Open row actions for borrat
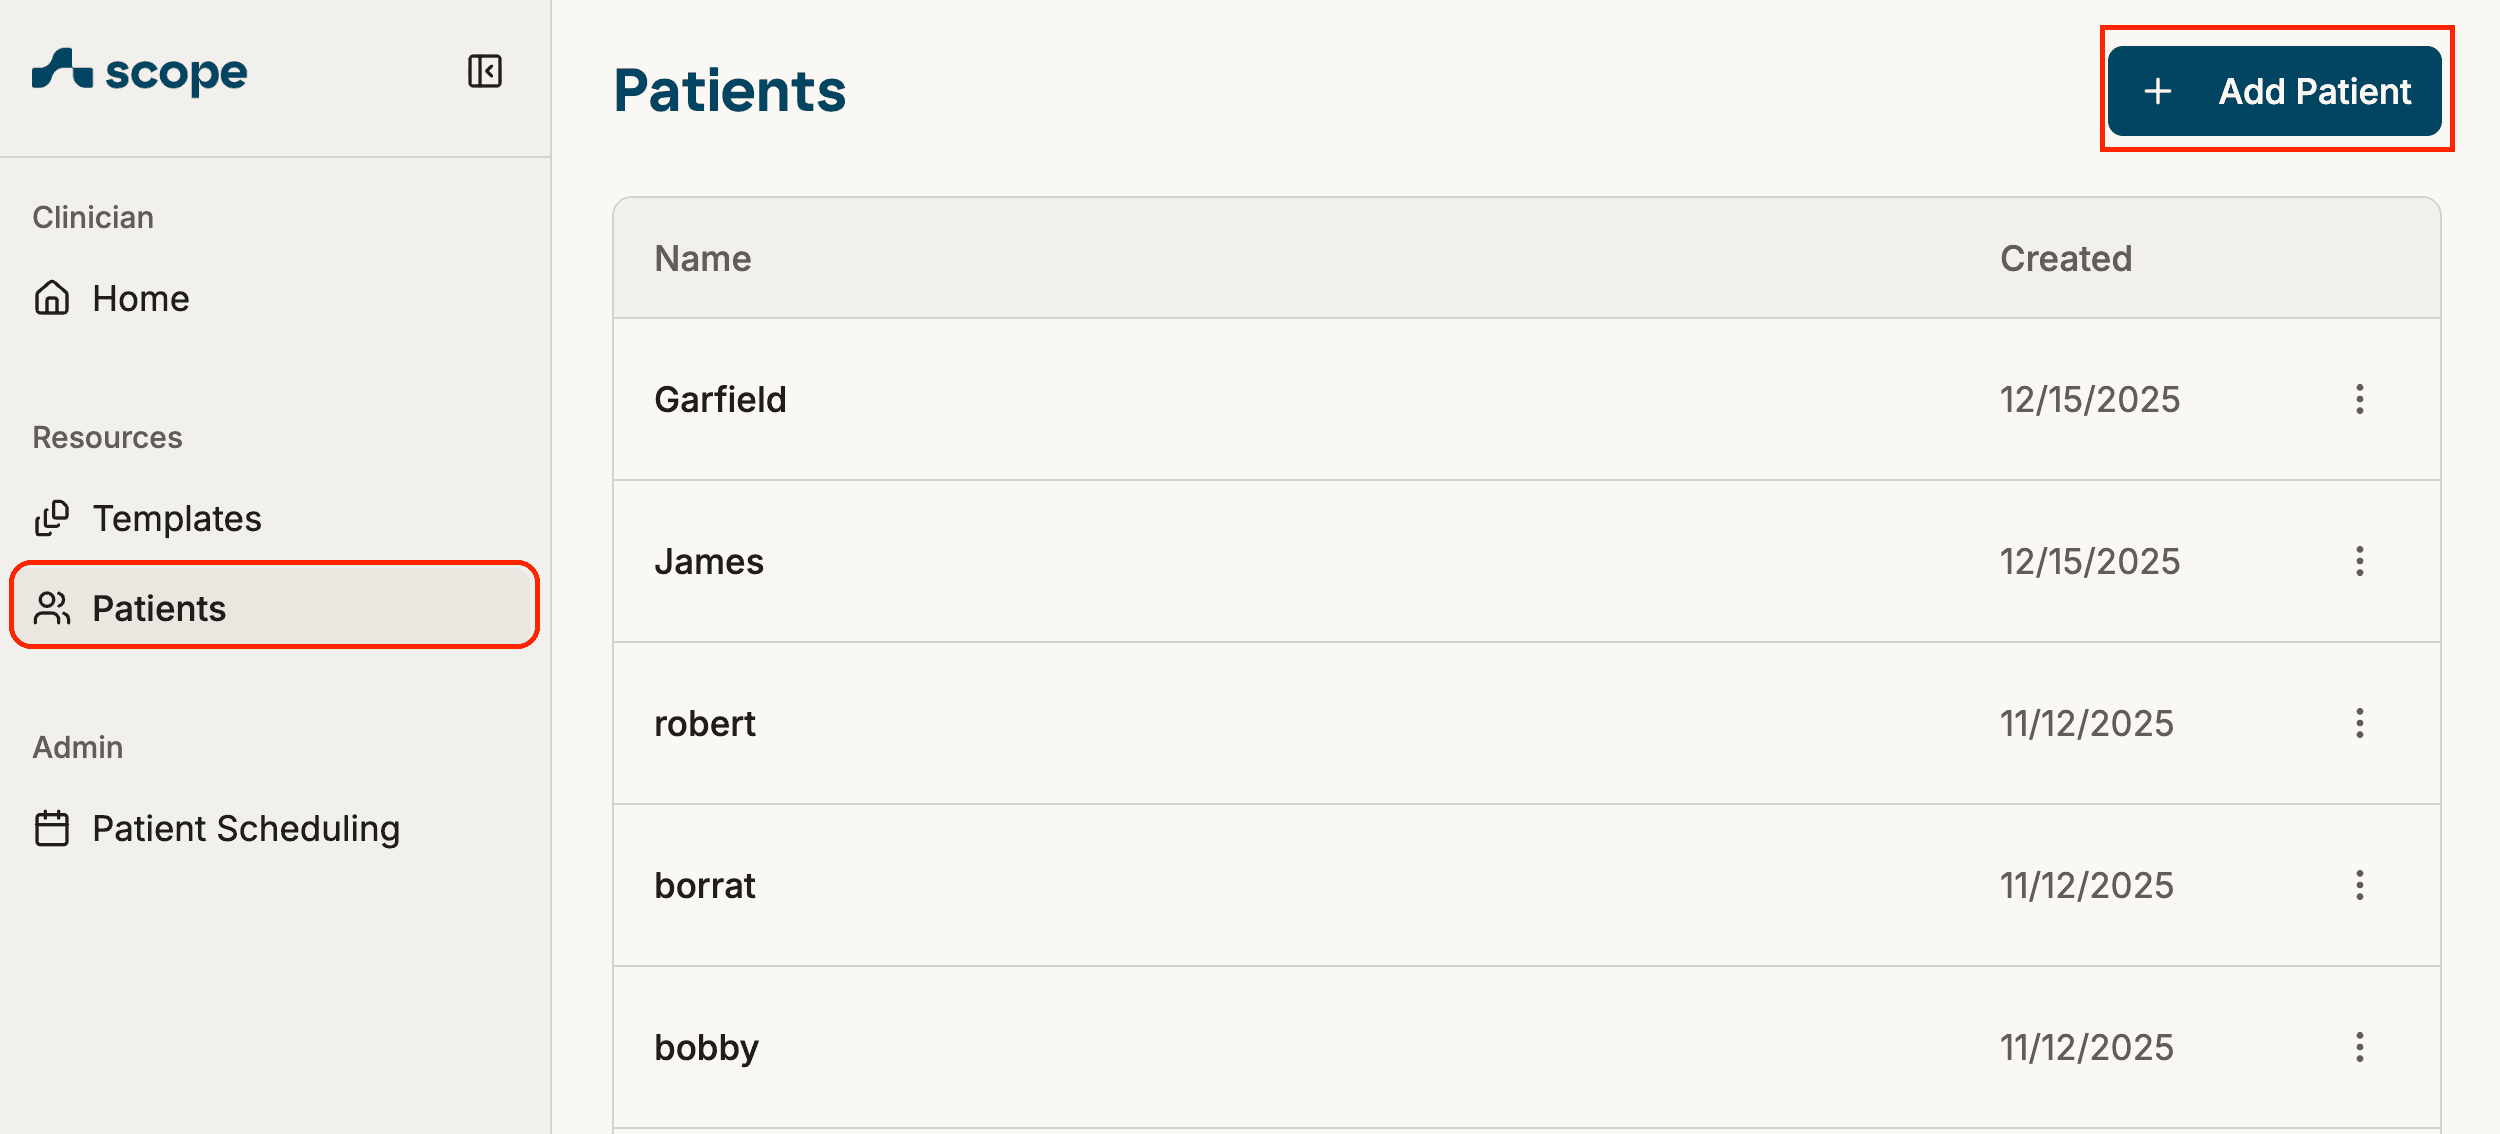The width and height of the screenshot is (2500, 1134). point(2360,885)
